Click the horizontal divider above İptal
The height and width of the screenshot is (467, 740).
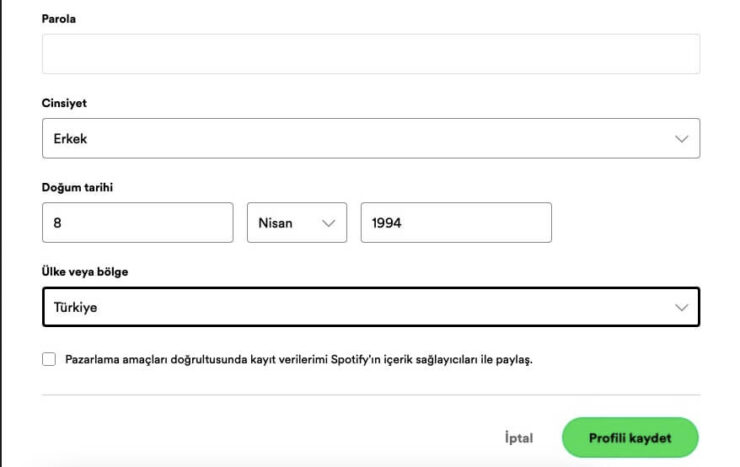[370, 395]
